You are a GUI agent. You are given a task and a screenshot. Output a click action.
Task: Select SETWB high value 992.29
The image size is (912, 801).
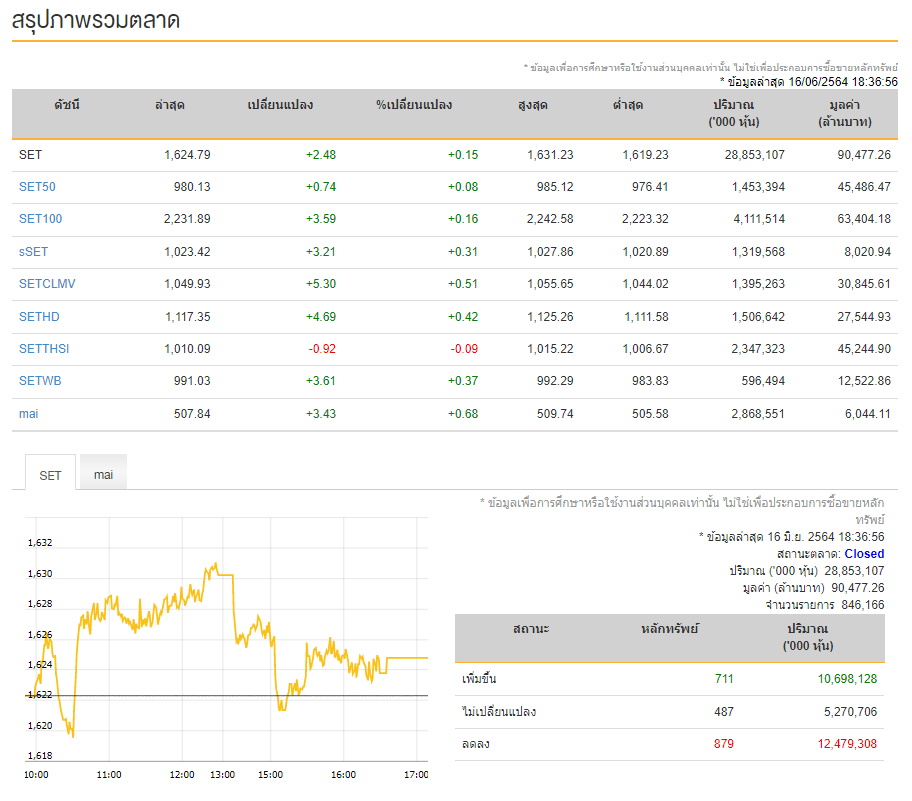click(x=555, y=381)
